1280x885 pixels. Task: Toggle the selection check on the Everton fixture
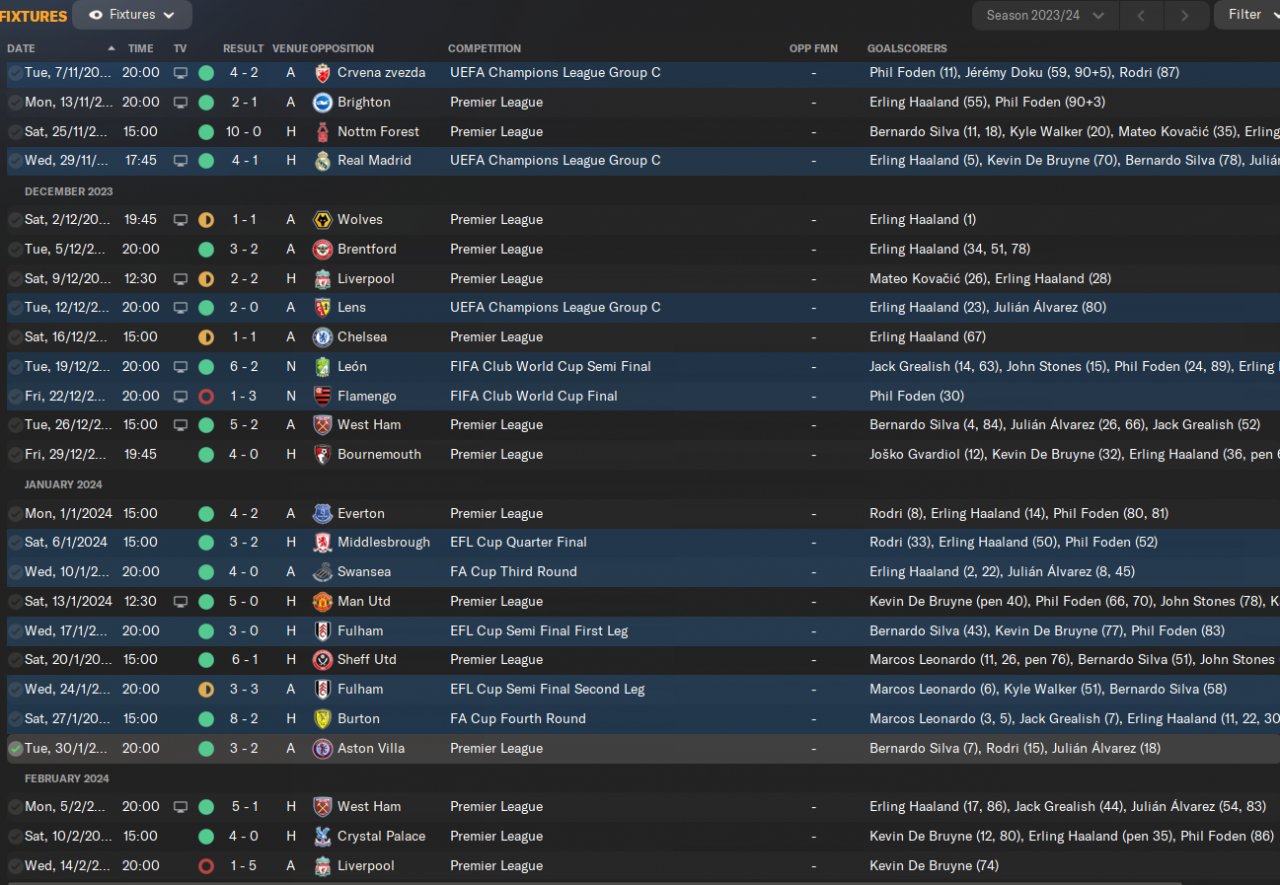15,514
